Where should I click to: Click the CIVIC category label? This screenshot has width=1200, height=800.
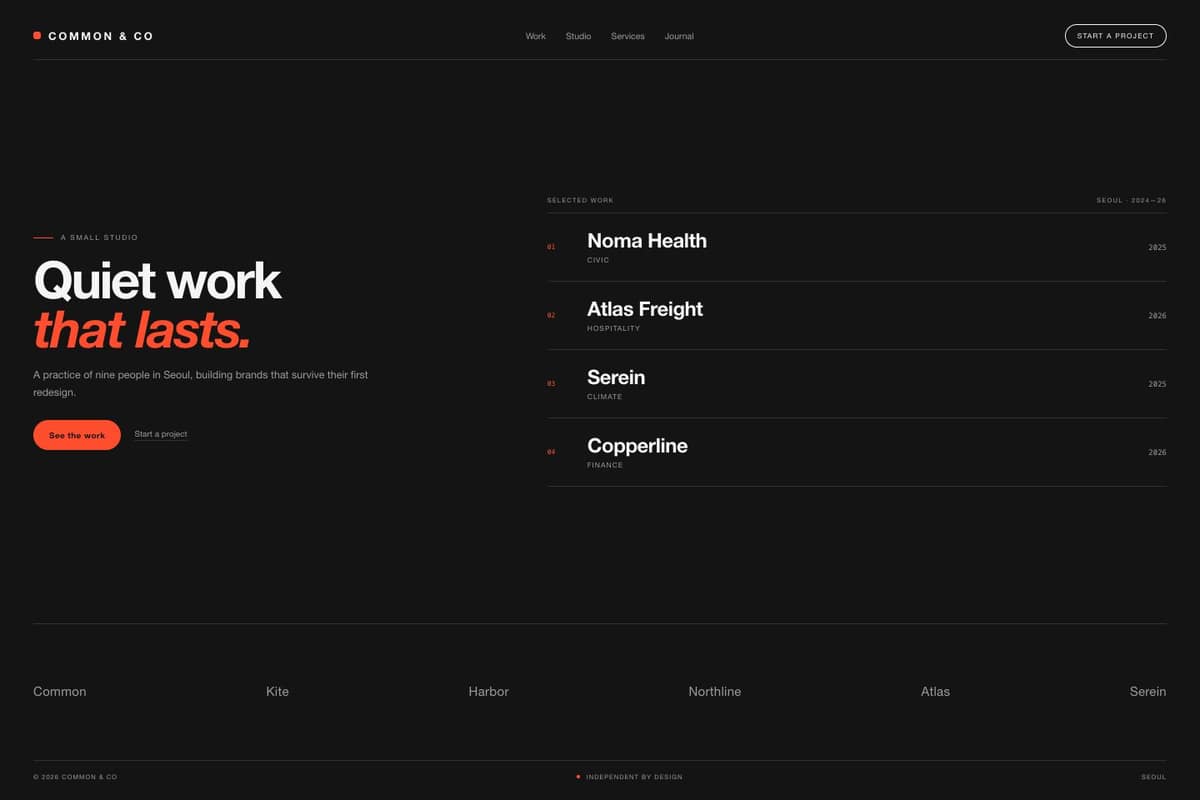pyautogui.click(x=598, y=260)
